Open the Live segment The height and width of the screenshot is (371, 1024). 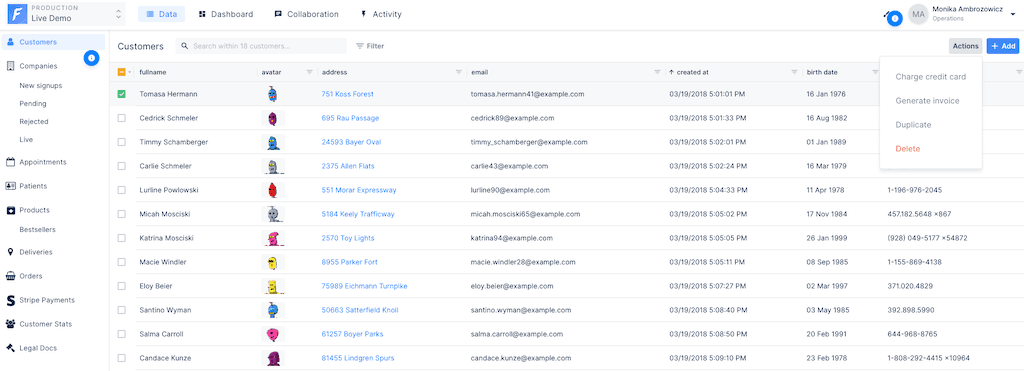(x=26, y=140)
